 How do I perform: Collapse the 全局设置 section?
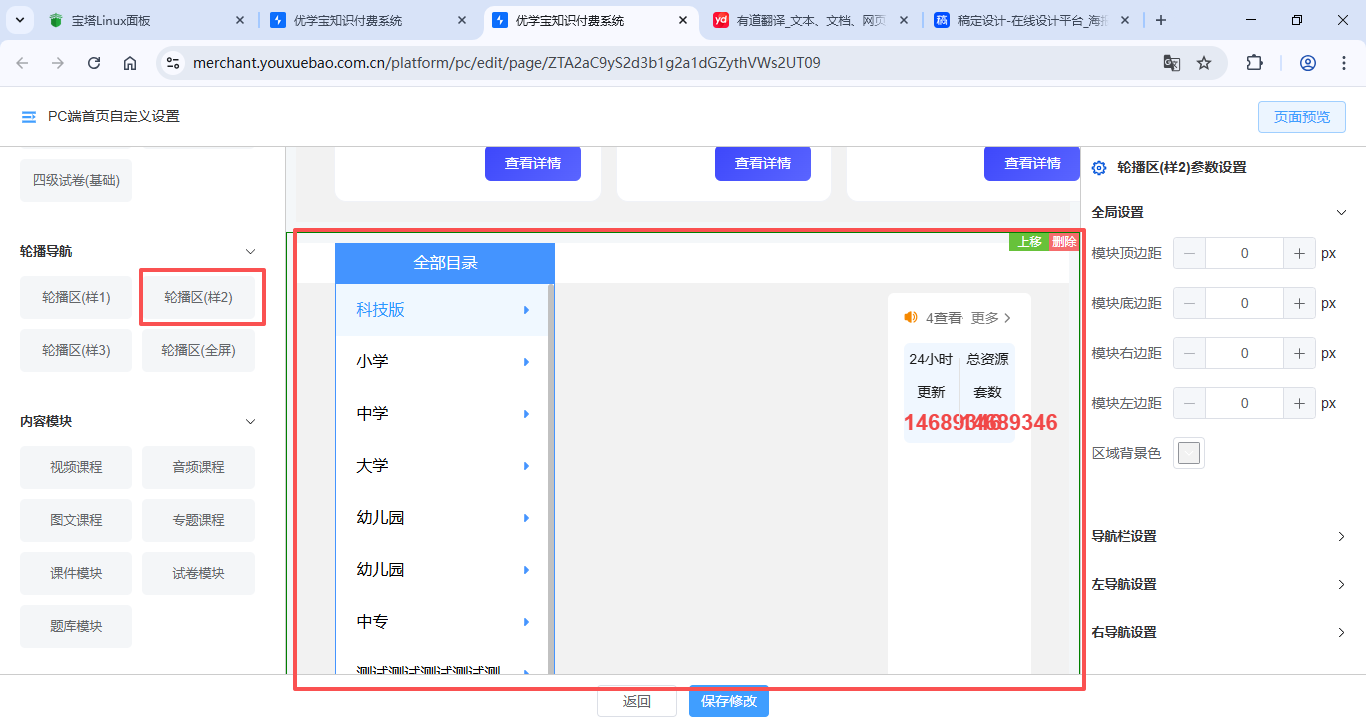[1342, 212]
